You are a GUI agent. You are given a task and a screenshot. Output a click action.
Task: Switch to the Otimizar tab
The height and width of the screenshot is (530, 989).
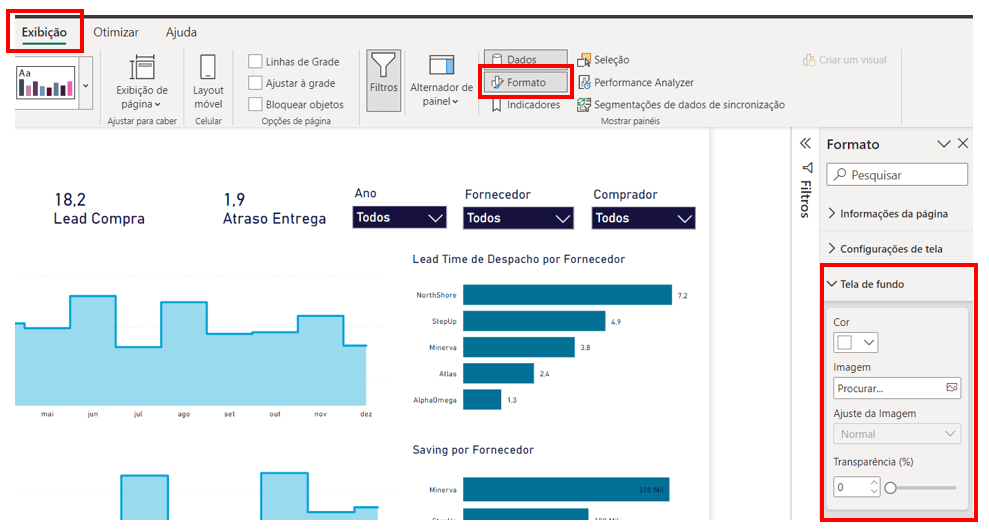click(116, 32)
